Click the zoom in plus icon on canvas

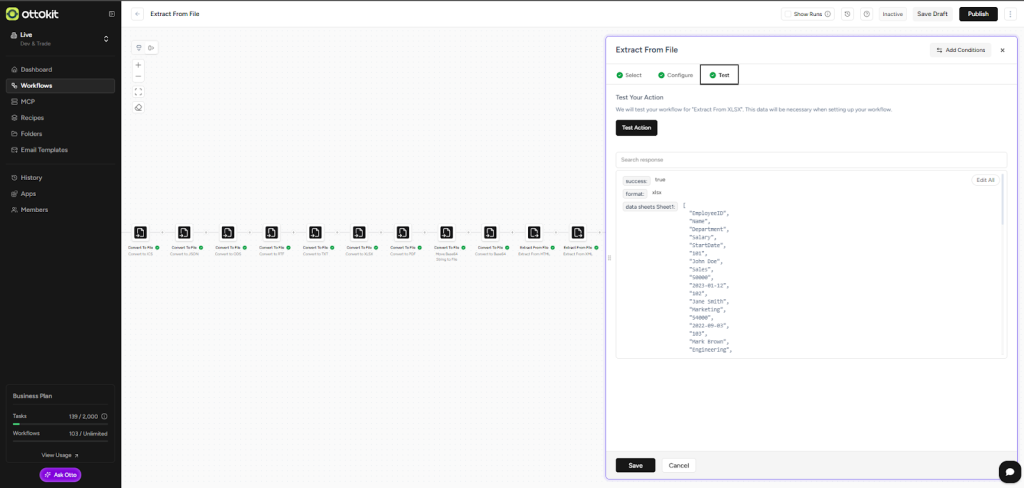coord(138,65)
